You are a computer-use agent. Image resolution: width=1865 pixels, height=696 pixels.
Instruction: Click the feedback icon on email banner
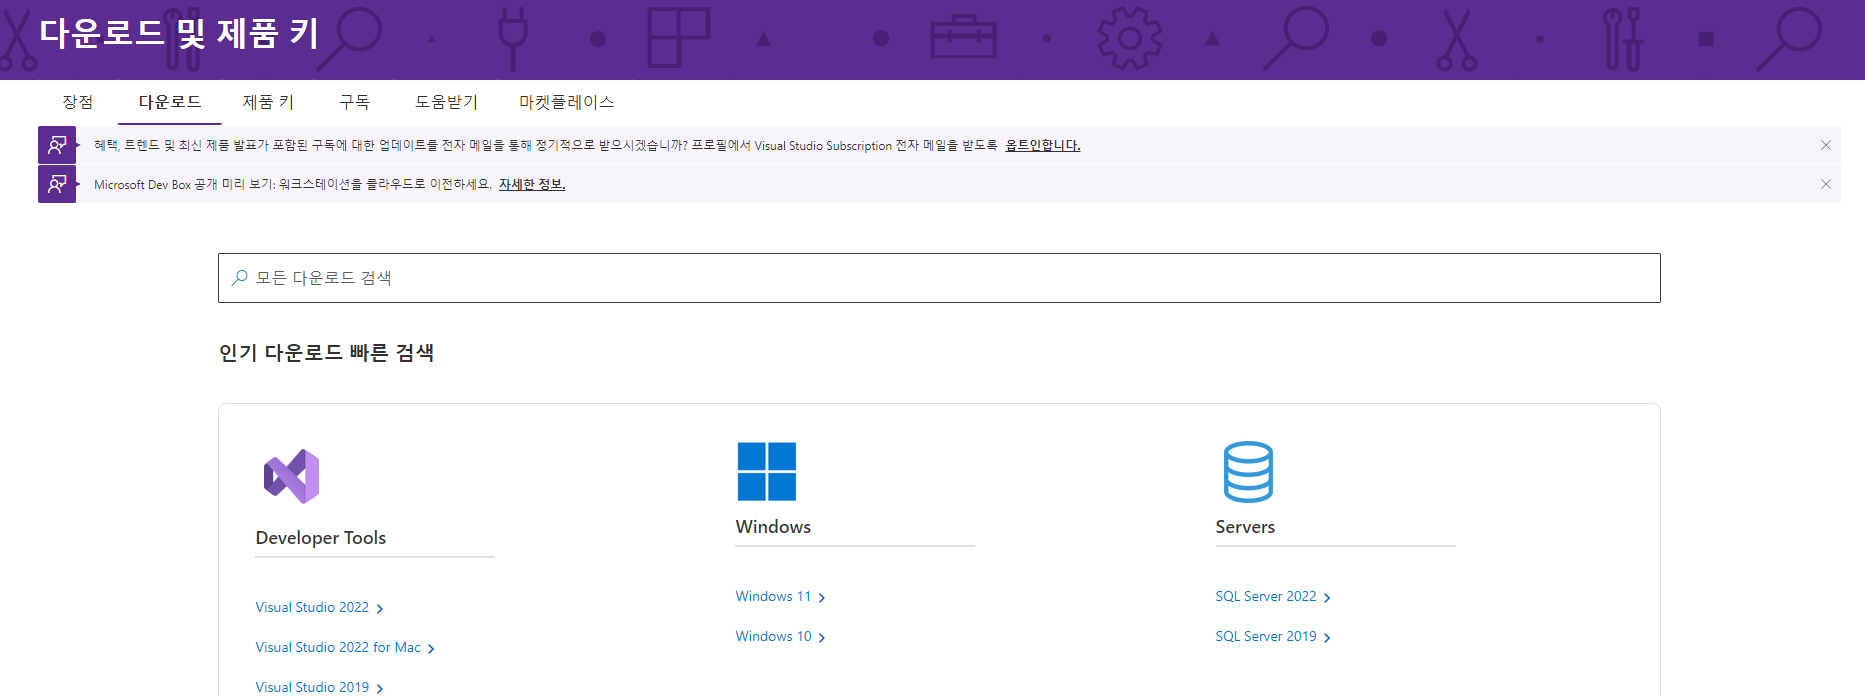tap(57, 145)
